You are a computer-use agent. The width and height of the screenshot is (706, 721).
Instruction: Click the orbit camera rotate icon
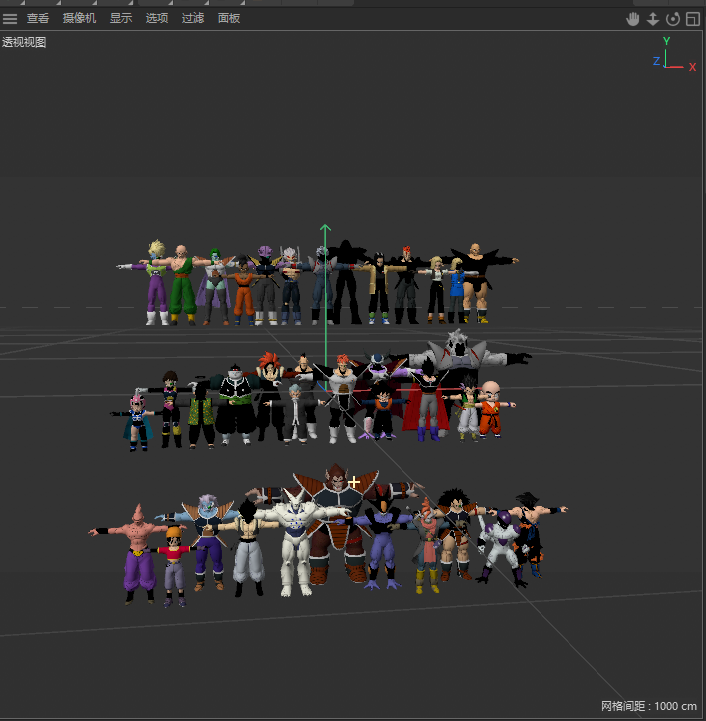tap(672, 19)
